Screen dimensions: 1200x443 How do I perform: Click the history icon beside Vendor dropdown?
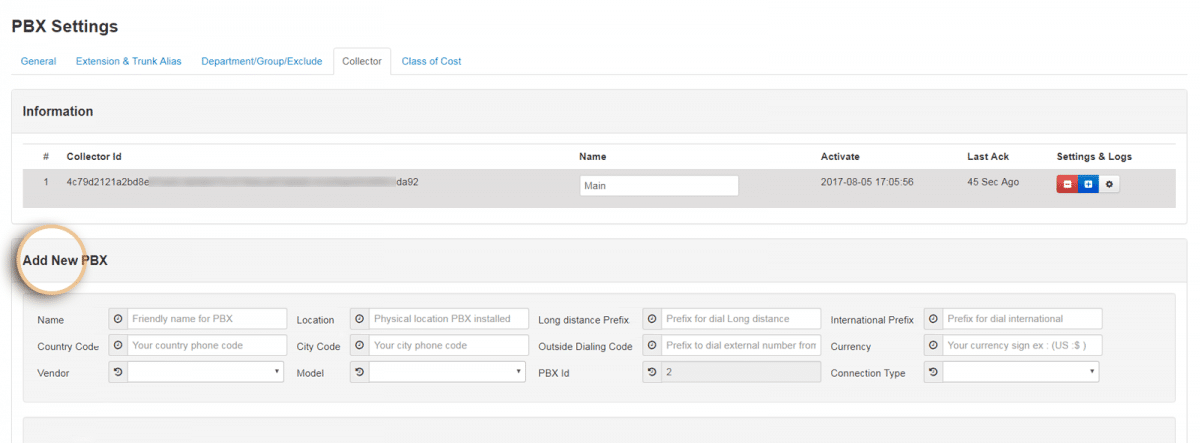pyautogui.click(x=118, y=372)
